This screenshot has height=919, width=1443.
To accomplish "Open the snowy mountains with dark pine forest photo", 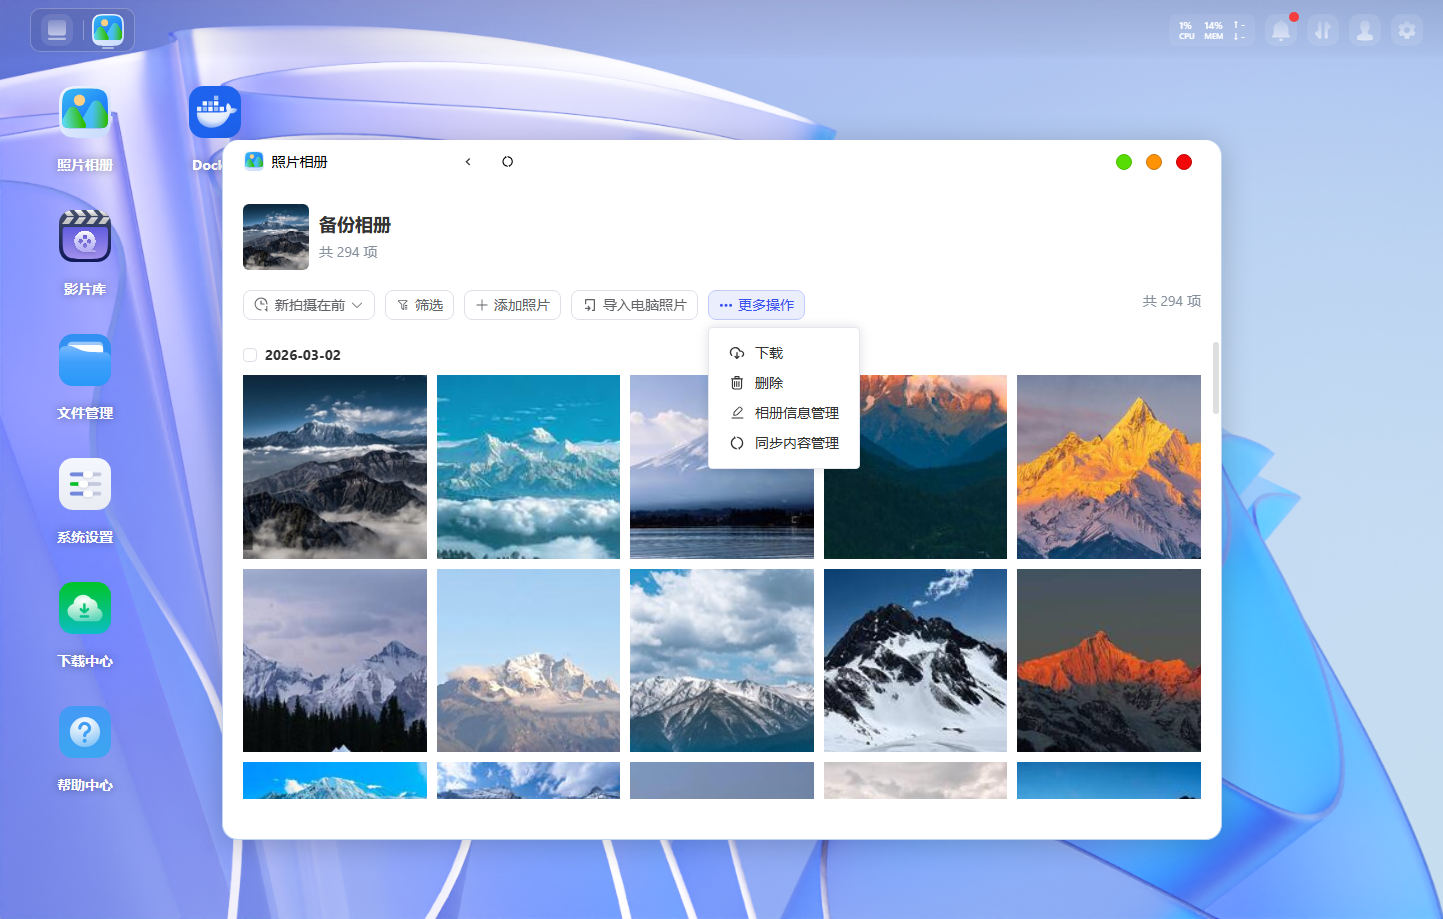I will [335, 660].
